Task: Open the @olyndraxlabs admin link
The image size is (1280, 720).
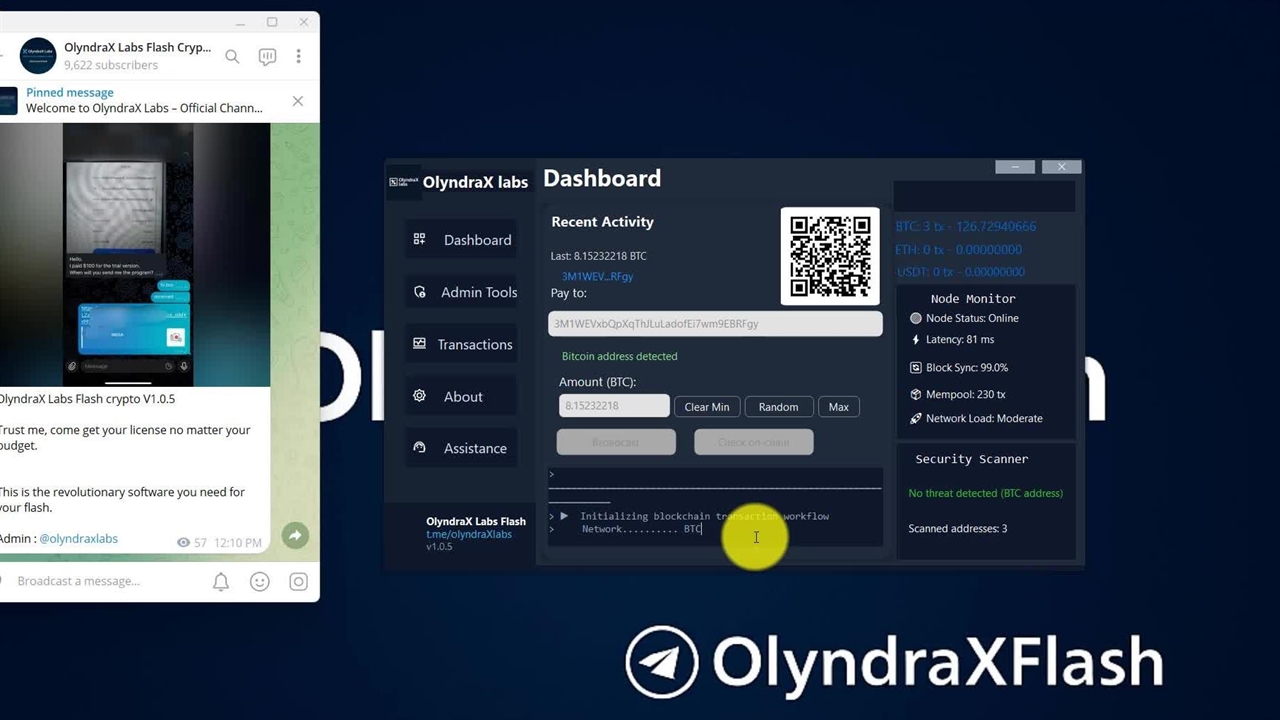Action: [x=78, y=539]
